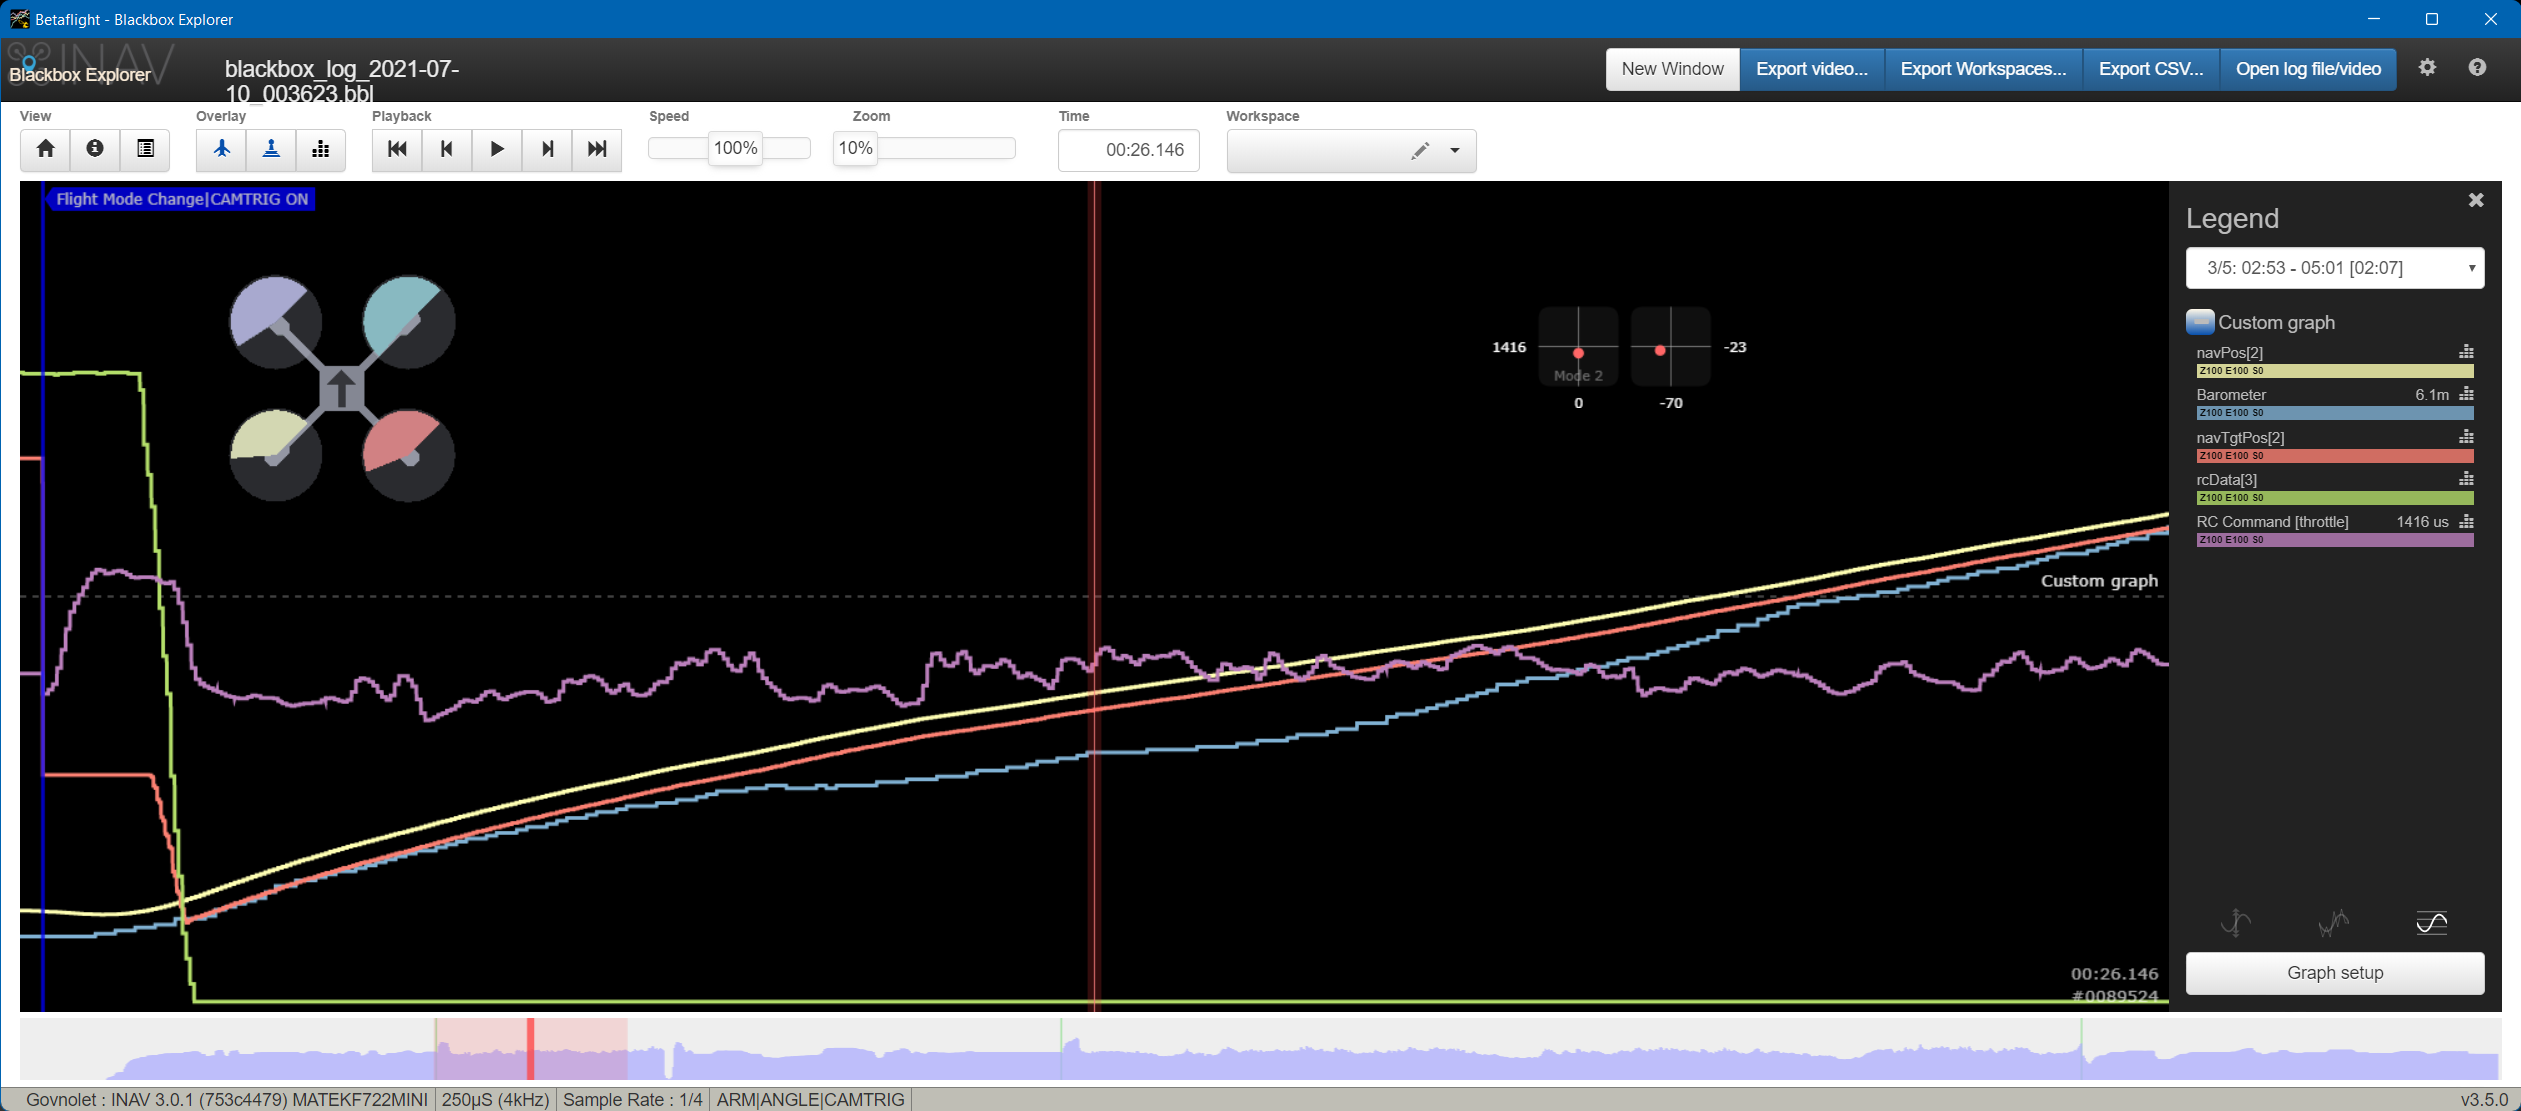2521x1111 pixels.
Task: Step back one frame
Action: (x=447, y=149)
